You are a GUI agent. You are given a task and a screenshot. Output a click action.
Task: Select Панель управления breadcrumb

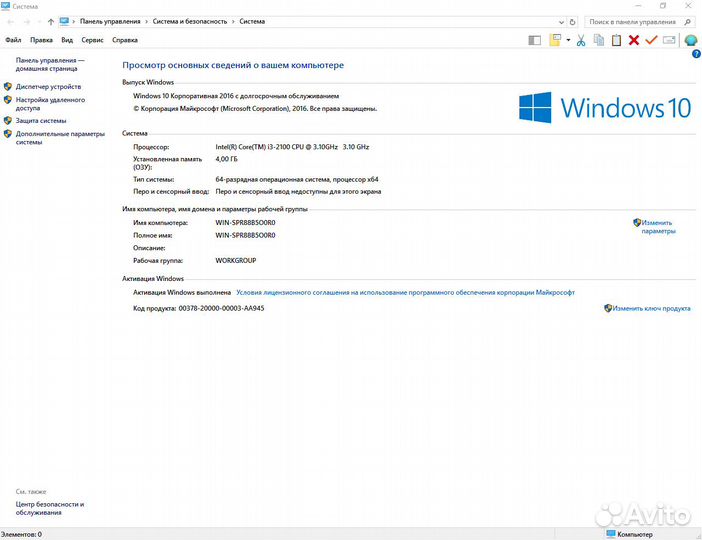point(110,21)
